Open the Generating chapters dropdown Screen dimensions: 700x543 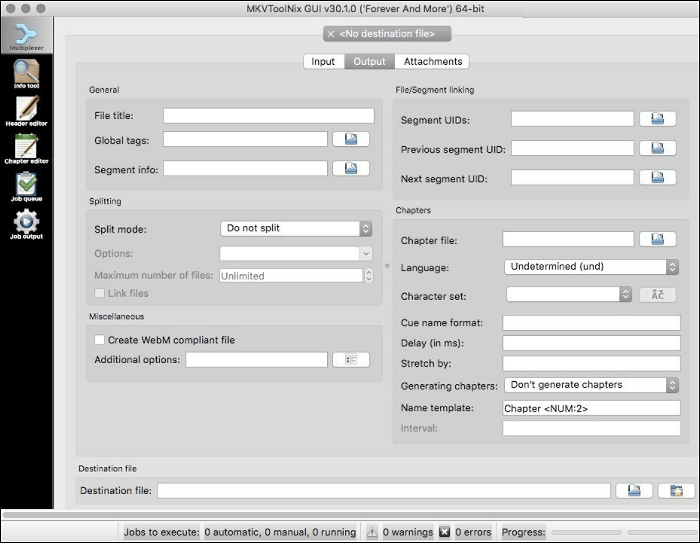(591, 385)
